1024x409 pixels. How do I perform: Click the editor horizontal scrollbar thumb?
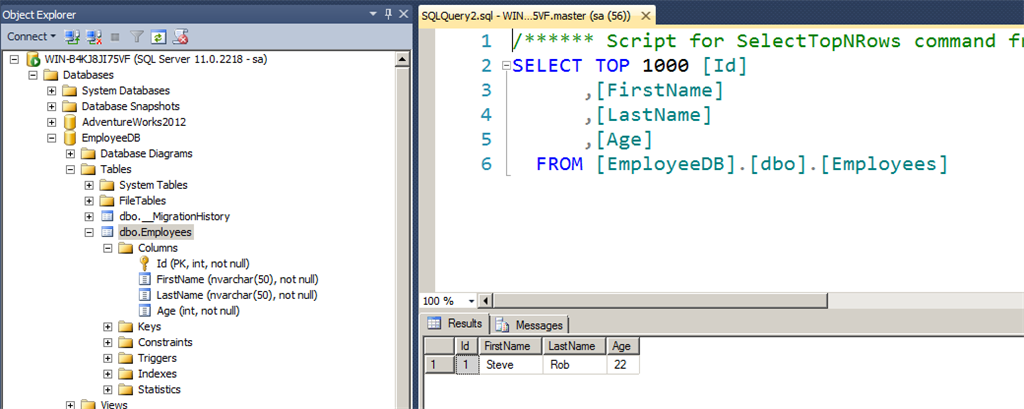point(660,301)
